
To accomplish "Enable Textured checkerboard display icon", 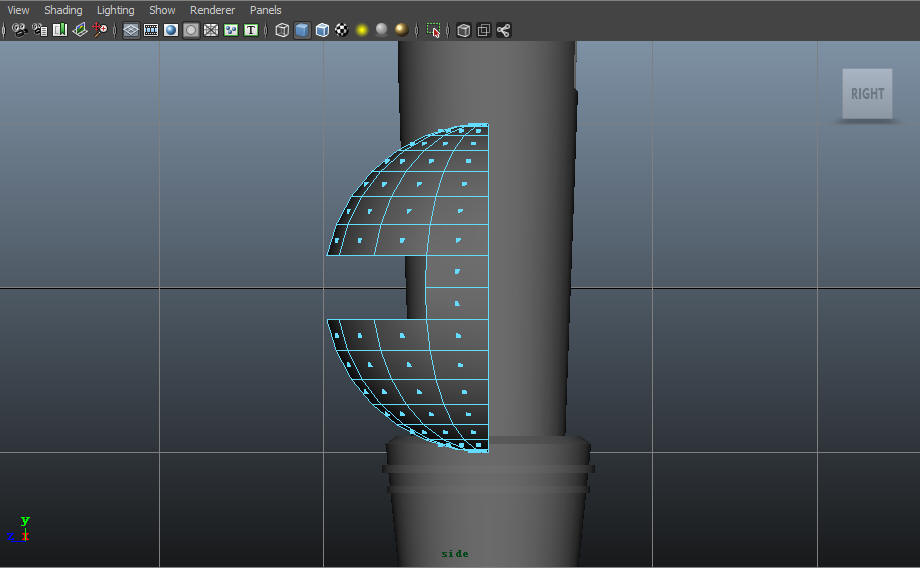I will (x=341, y=30).
